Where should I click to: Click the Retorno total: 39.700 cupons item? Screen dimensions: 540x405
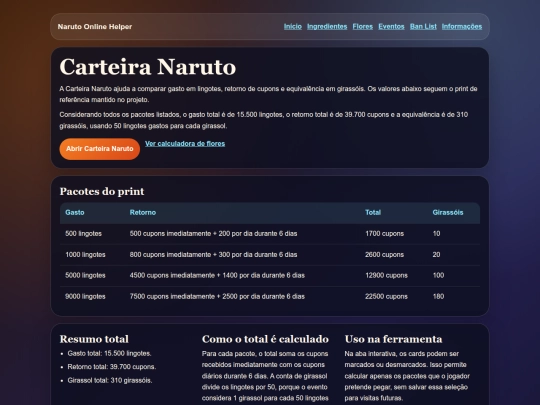tap(112, 367)
